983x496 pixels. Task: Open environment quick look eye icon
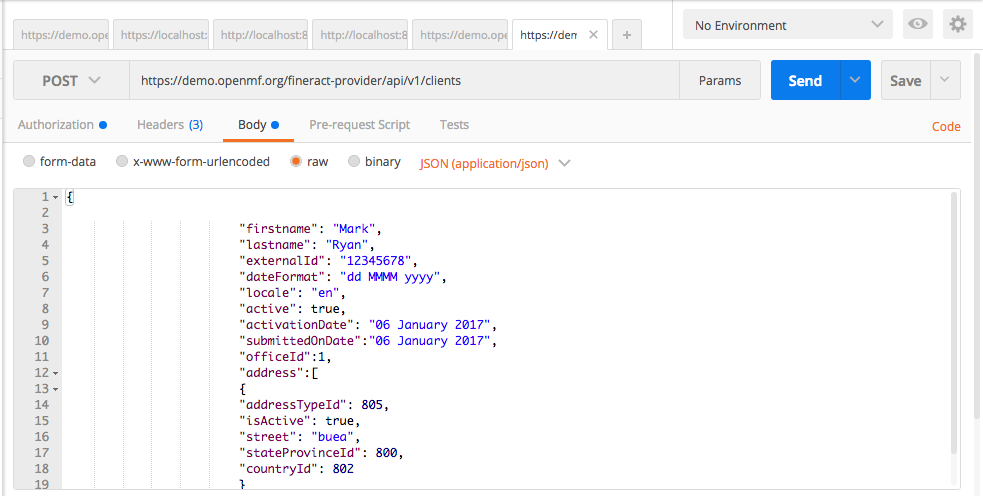(917, 25)
